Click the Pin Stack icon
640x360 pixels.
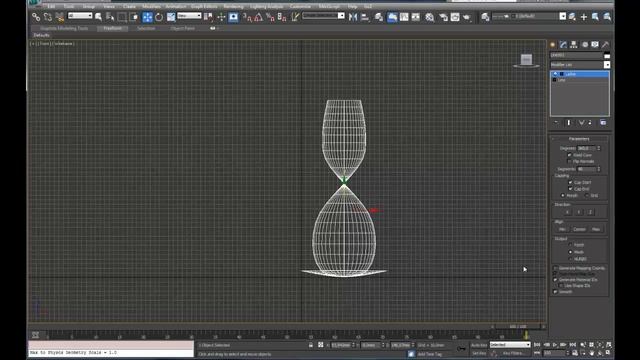556,122
